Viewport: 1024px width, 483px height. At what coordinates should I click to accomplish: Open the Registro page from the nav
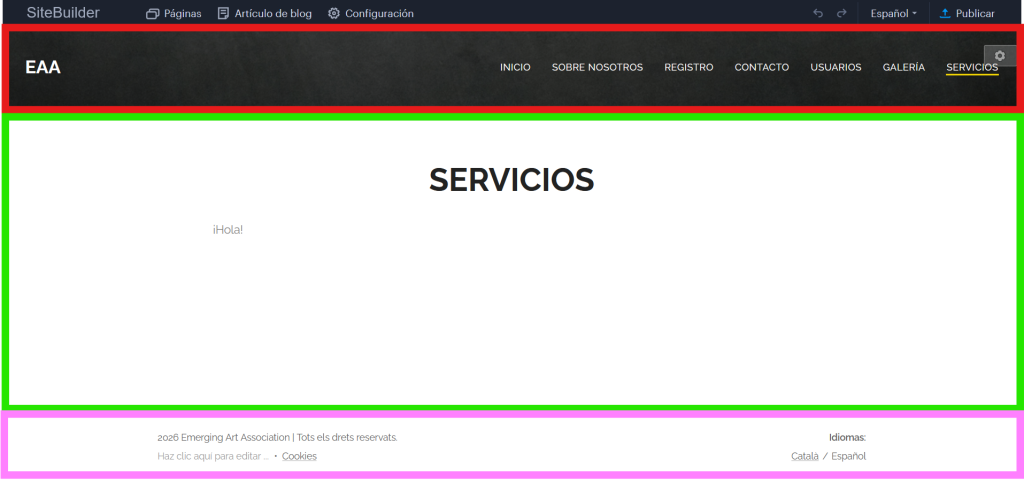pos(688,67)
